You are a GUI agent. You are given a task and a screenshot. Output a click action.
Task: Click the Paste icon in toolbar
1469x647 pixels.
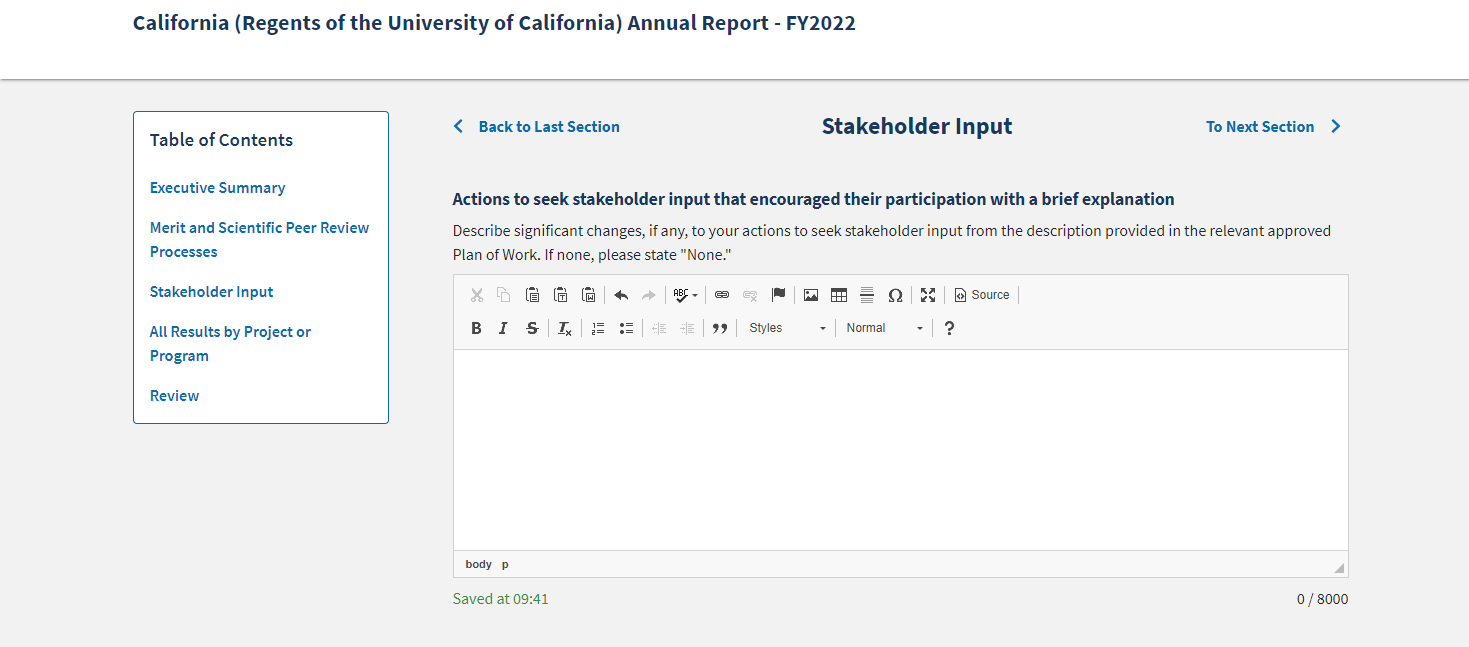[x=533, y=295]
